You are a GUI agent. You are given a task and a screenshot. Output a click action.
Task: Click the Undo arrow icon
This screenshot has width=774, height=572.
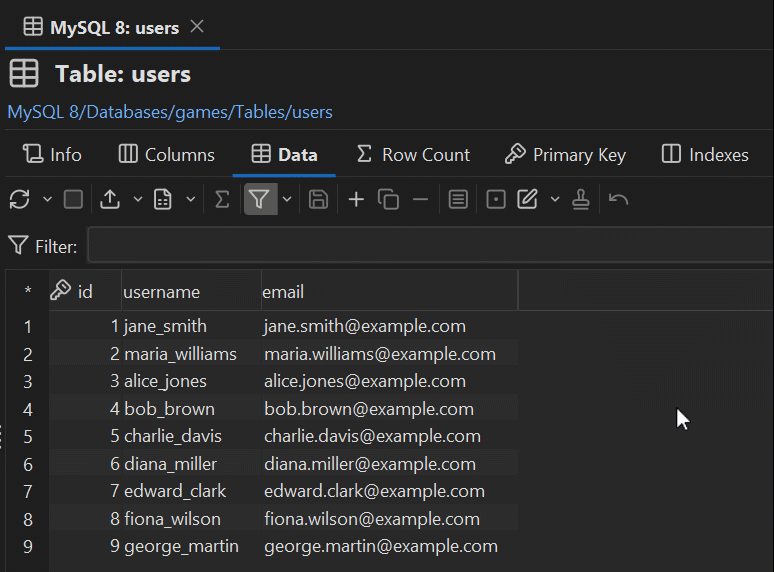tap(619, 199)
